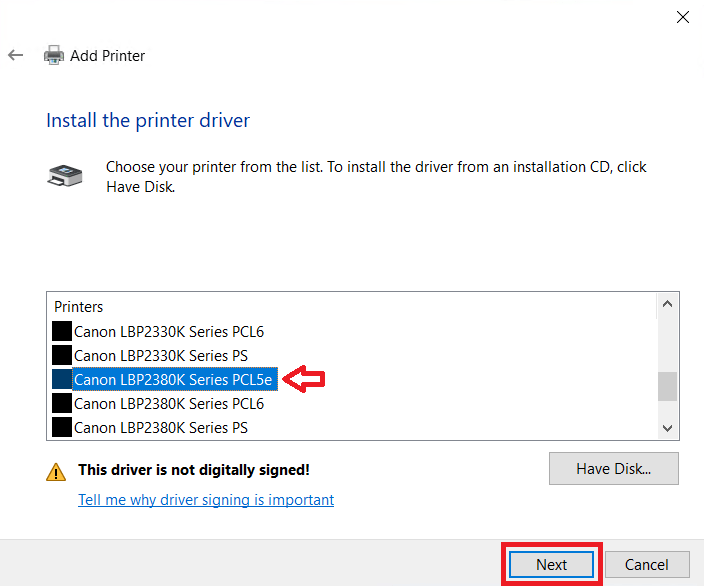Click the yellow warning triangle icon
This screenshot has width=704, height=586.
coord(56,472)
